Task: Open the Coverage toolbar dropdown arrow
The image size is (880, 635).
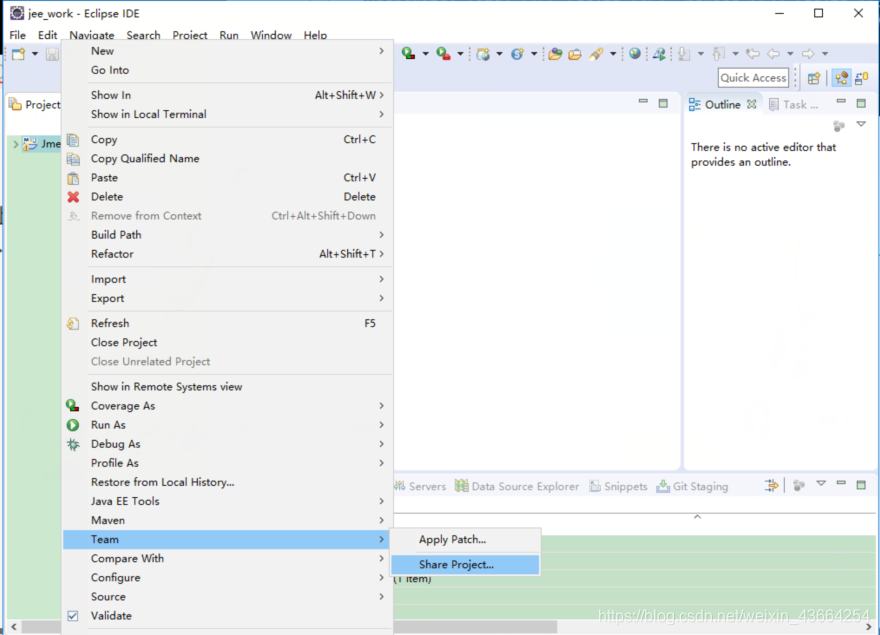Action: (x=425, y=54)
